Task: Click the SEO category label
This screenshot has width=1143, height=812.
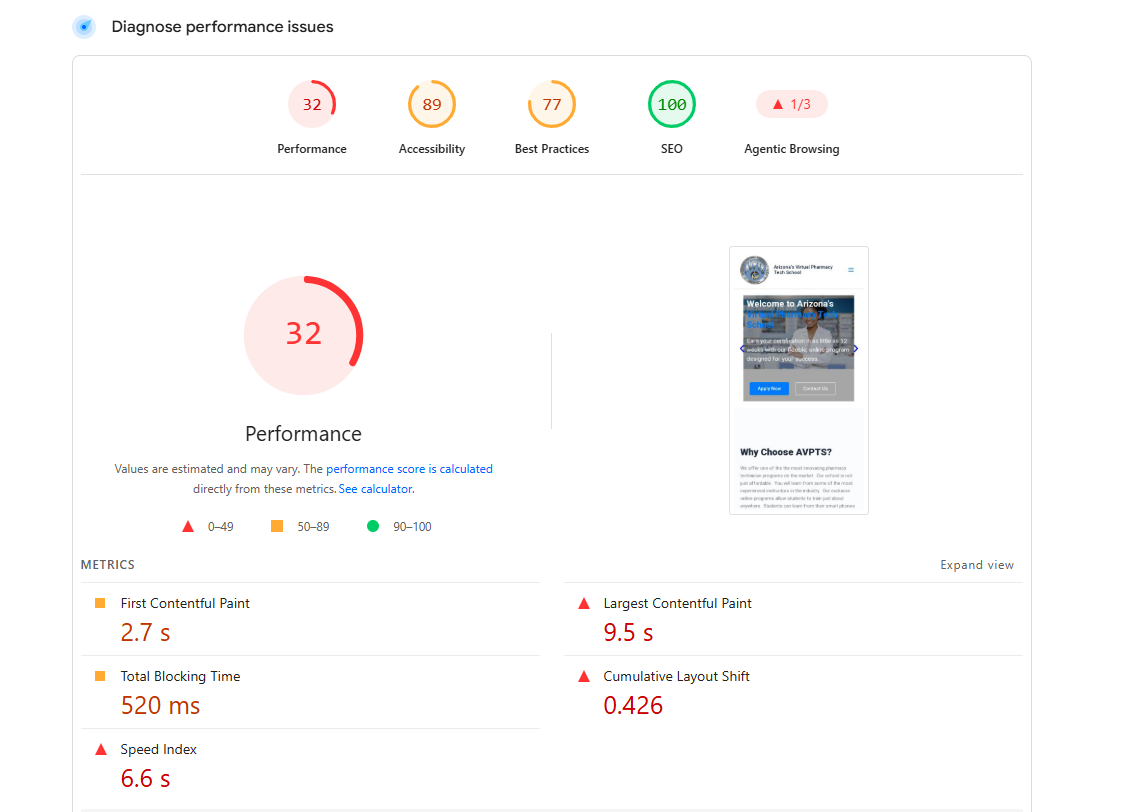Action: 671,149
